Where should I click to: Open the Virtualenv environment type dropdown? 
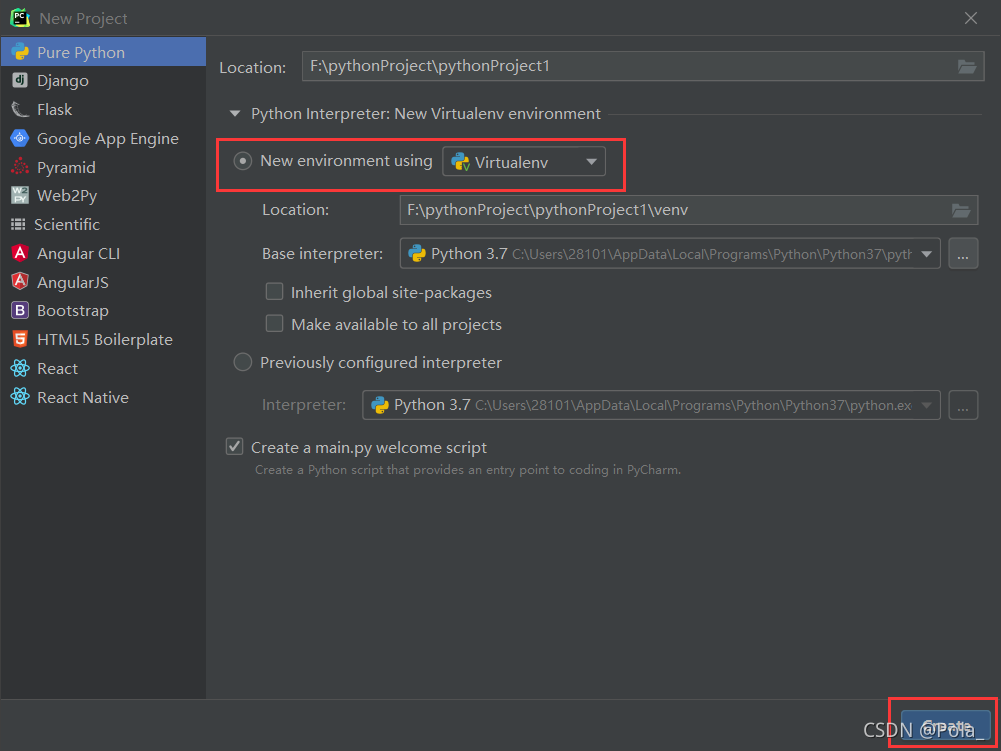click(524, 162)
